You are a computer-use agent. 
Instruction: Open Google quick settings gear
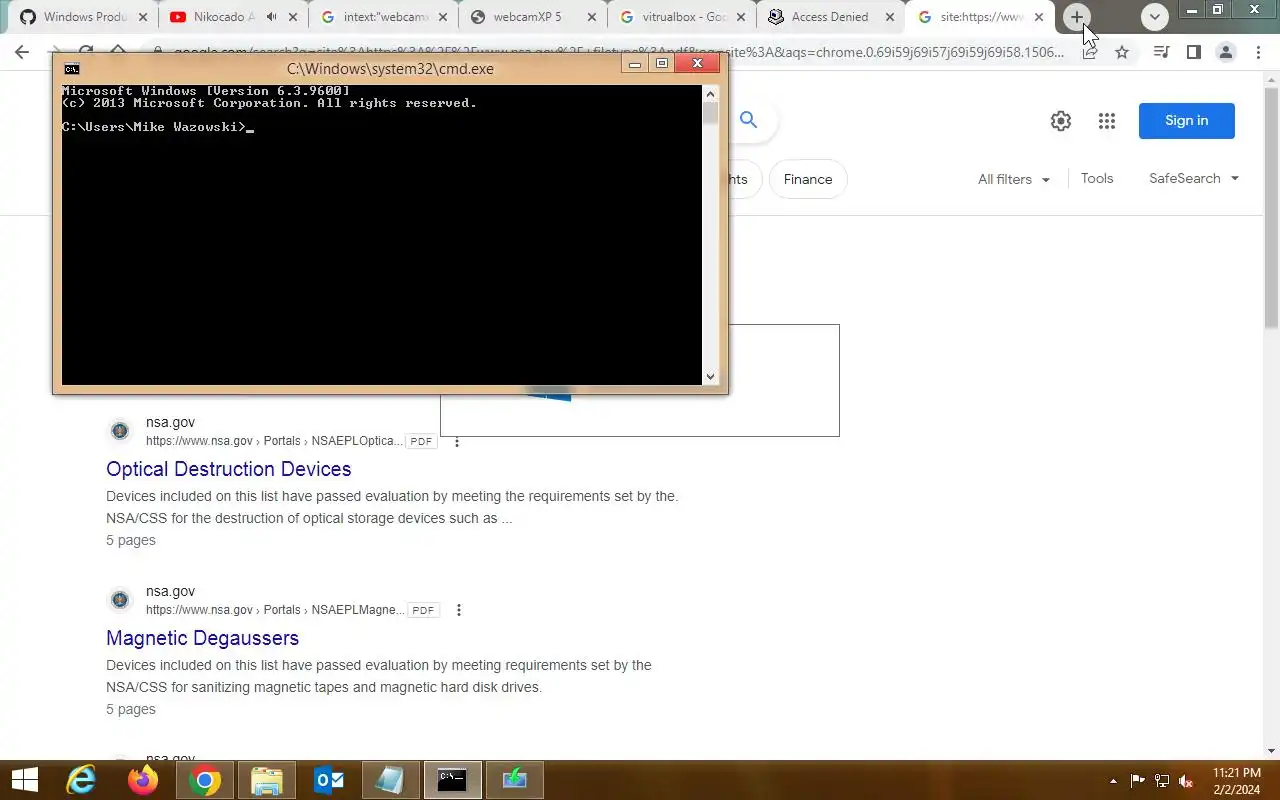point(1061,121)
